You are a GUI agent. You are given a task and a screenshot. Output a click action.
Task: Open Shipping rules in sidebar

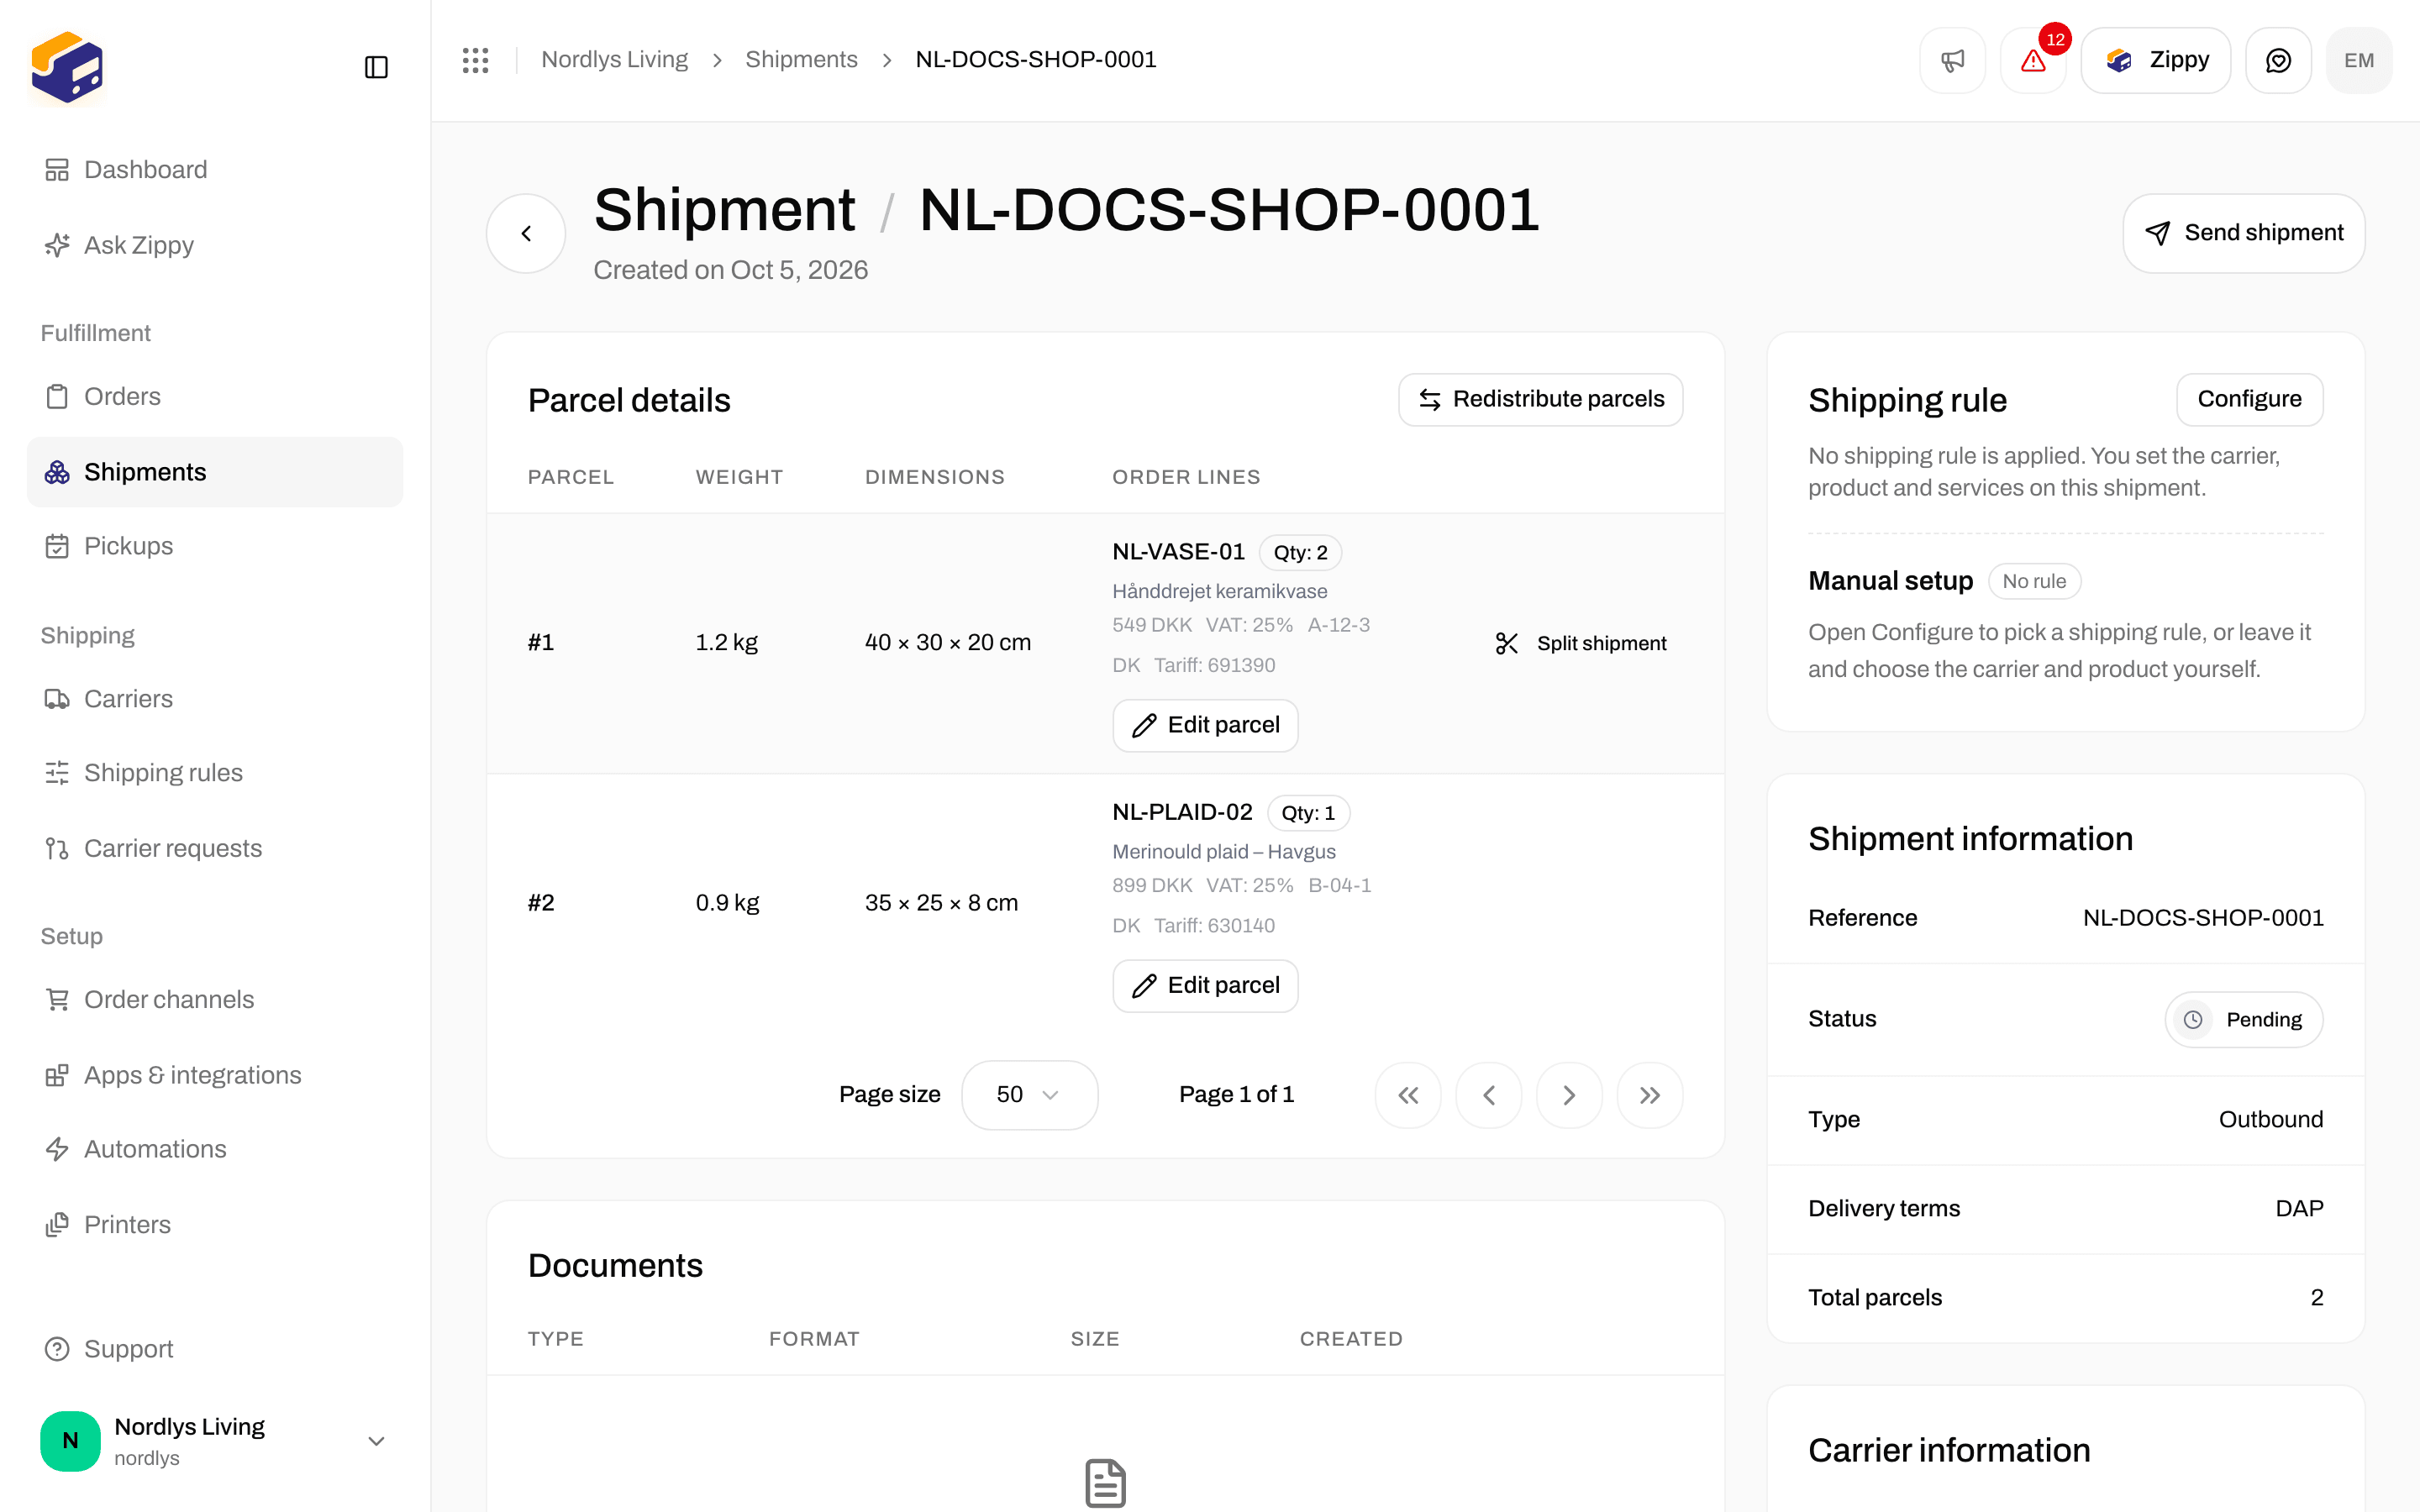pos(215,773)
